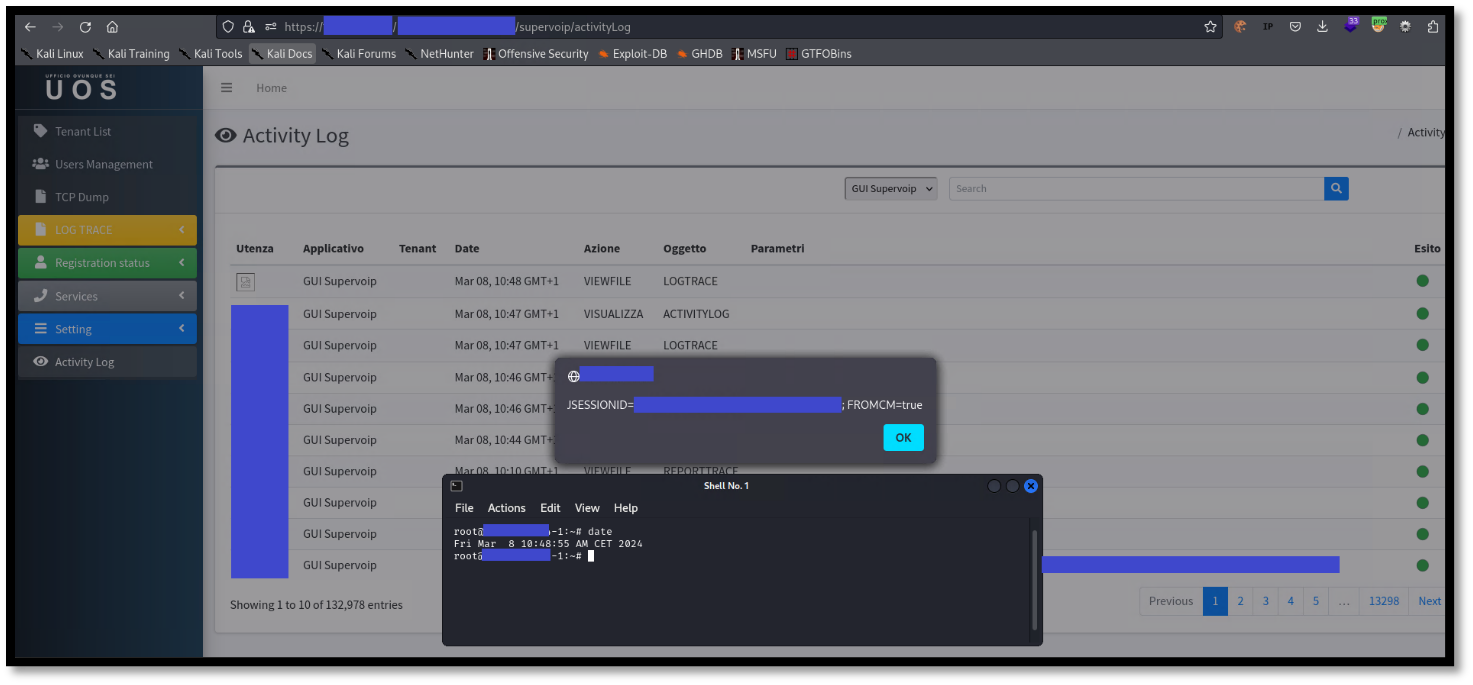Open TCP Dump in the sidebar

point(107,197)
